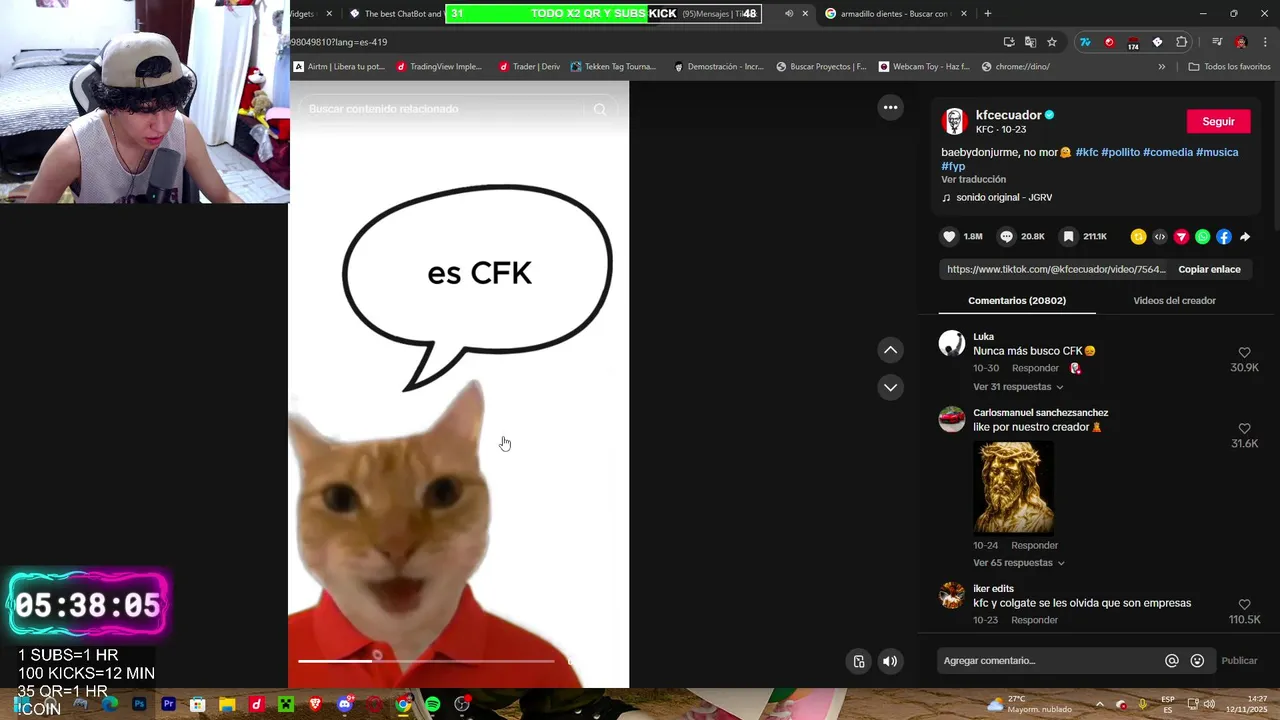This screenshot has height=720, width=1280.
Task: Open the sonido original - JGRV sound
Action: (x=1004, y=198)
